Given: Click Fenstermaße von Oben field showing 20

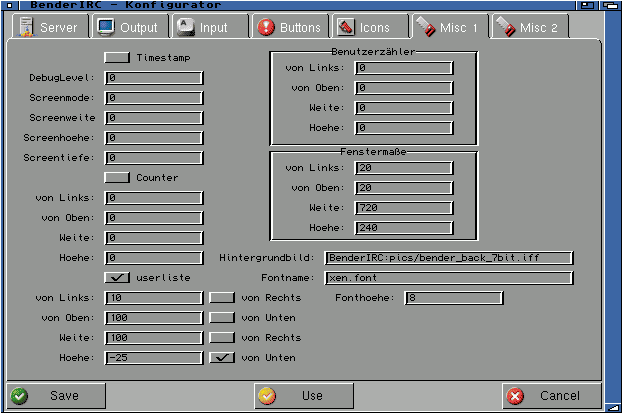Looking at the screenshot, I should [x=404, y=188].
